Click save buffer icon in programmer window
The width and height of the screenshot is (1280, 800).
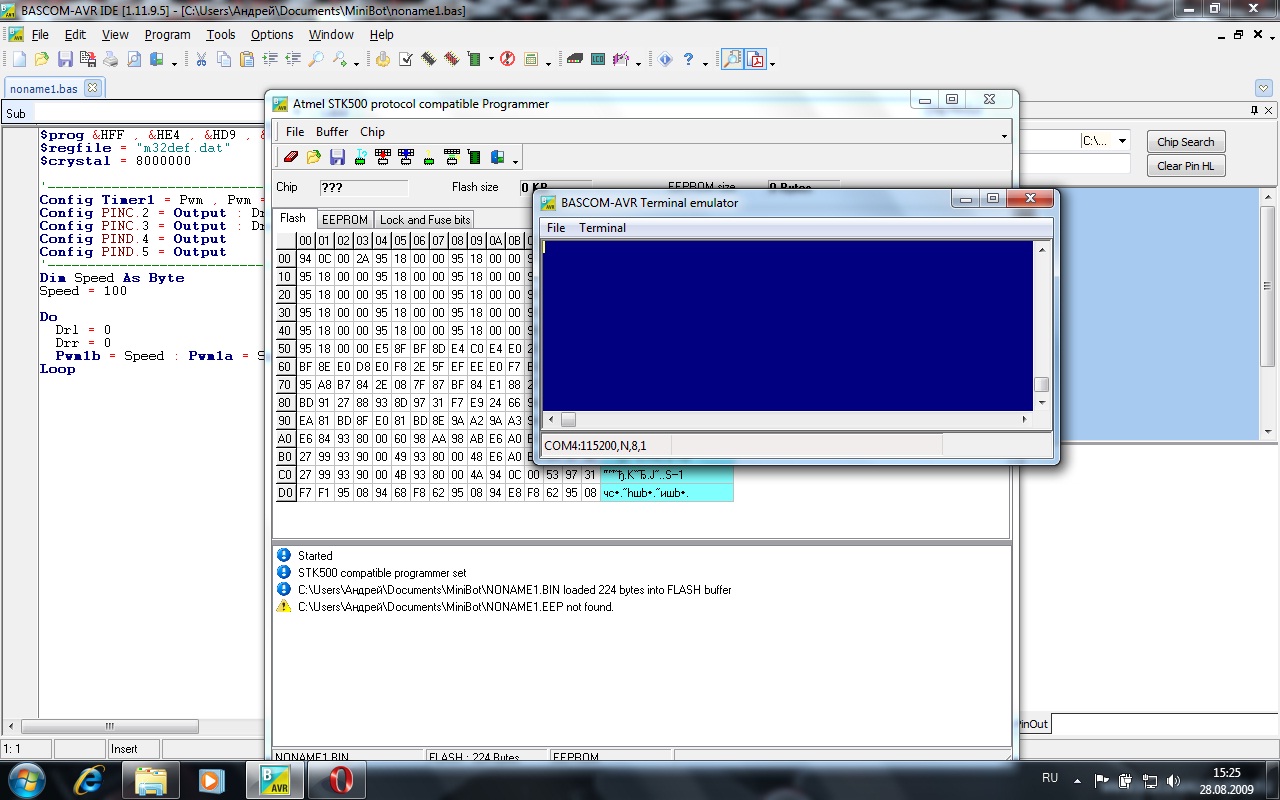(x=337, y=157)
